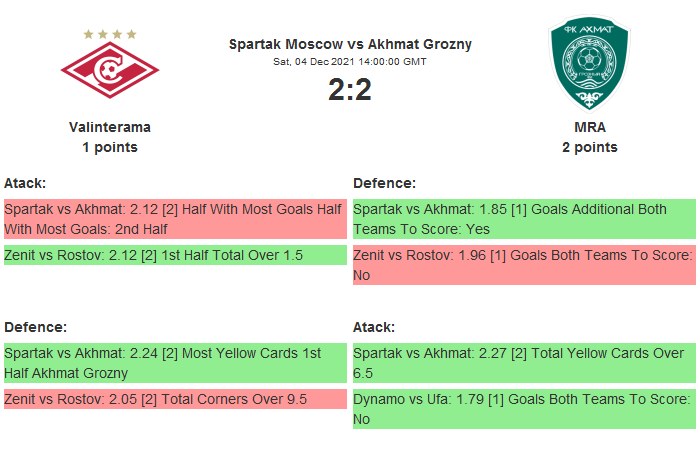700x460 pixels.
Task: Select the Half With Most Goals bet row
Action: (x=173, y=219)
